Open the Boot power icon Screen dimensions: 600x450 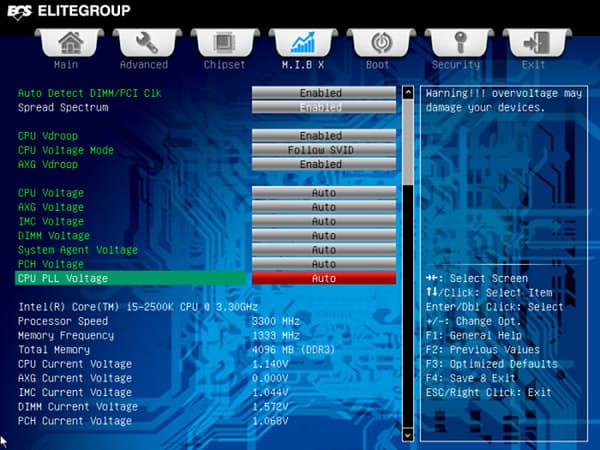coord(381,43)
